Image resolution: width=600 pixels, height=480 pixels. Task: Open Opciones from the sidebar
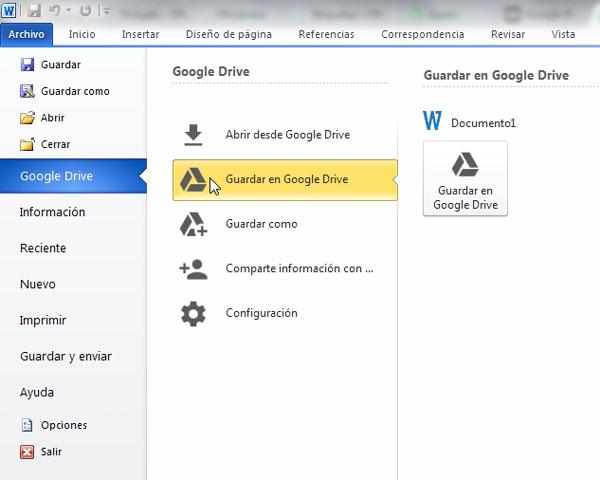click(63, 425)
